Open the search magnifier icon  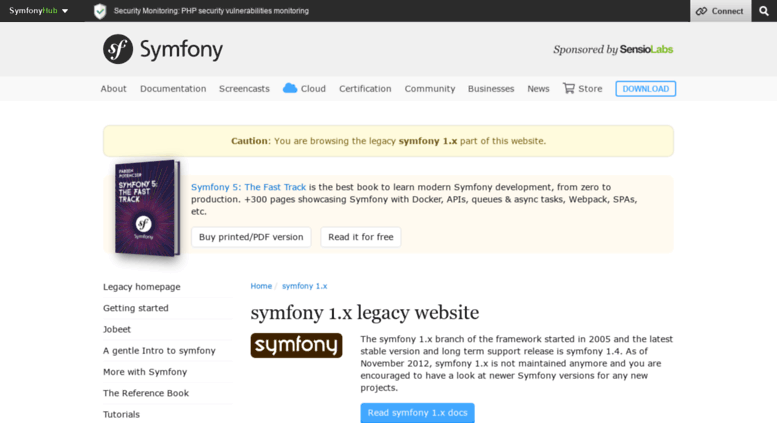click(x=764, y=11)
